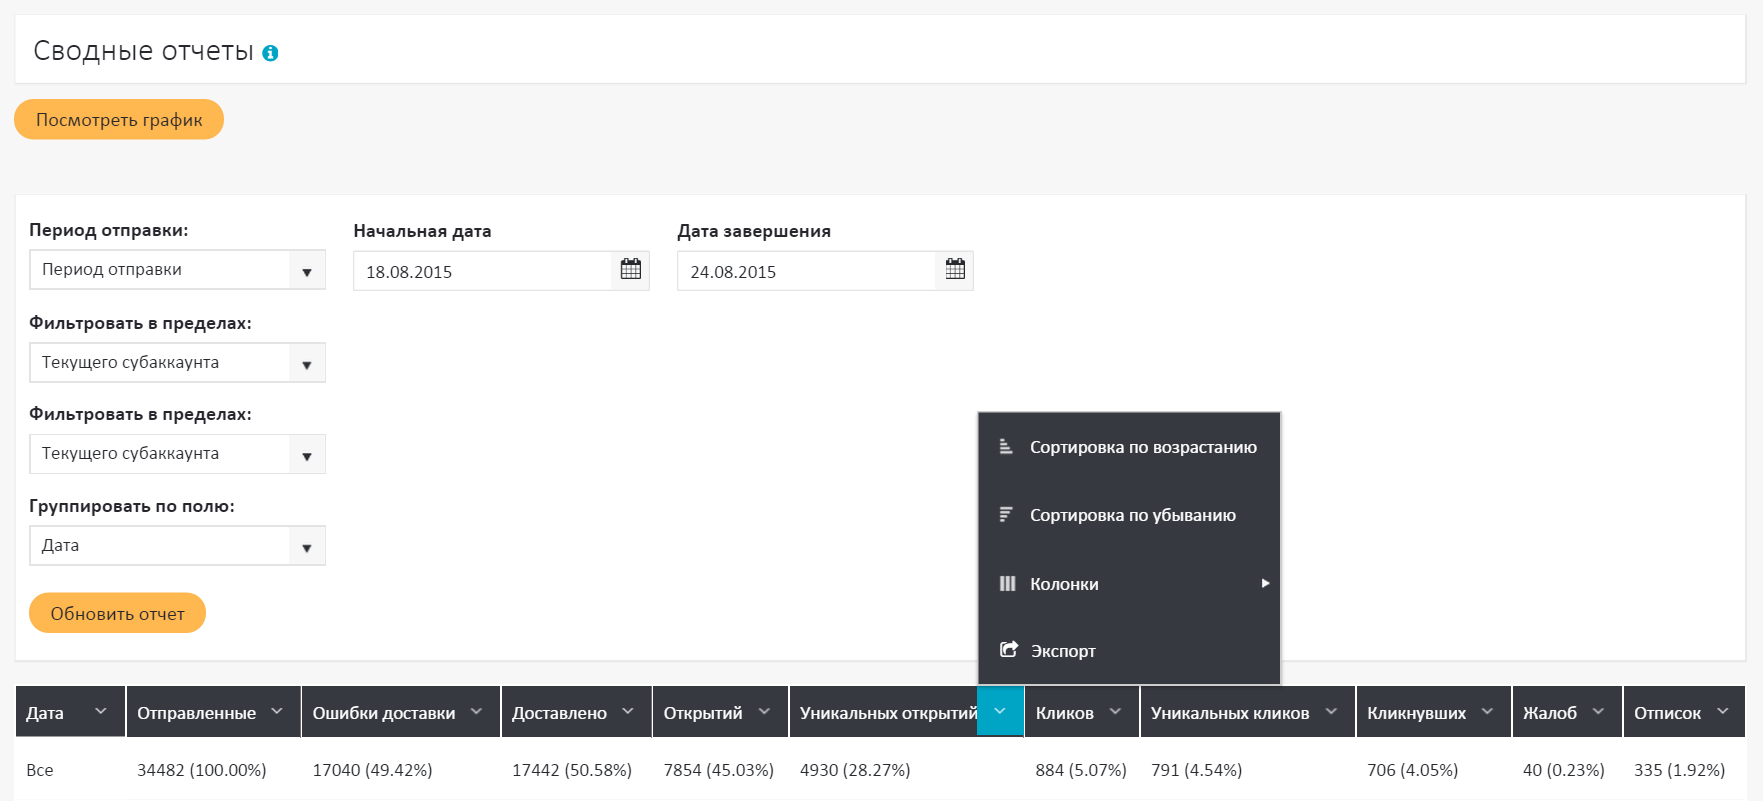
Task: Toggle the highlighted Уникальных открытий column menu
Action: [1000, 711]
